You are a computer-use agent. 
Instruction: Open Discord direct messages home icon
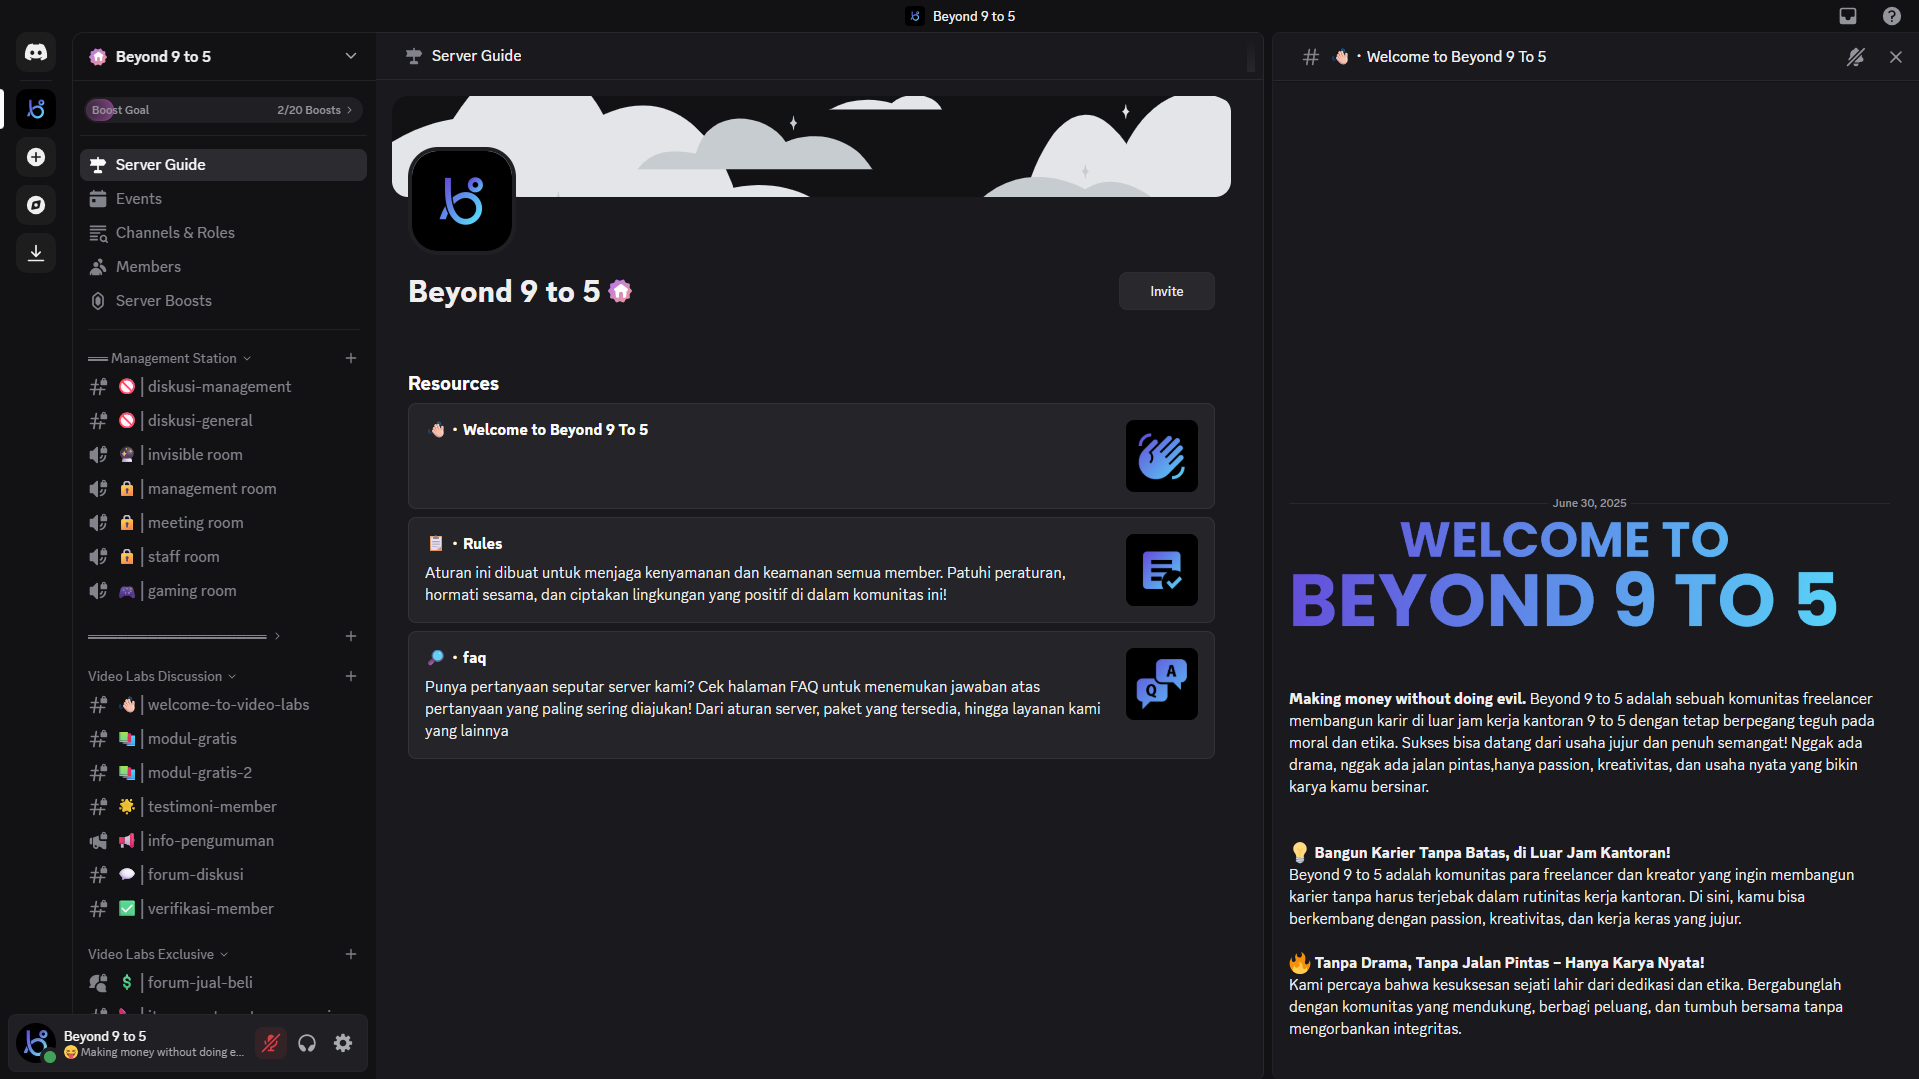36,52
